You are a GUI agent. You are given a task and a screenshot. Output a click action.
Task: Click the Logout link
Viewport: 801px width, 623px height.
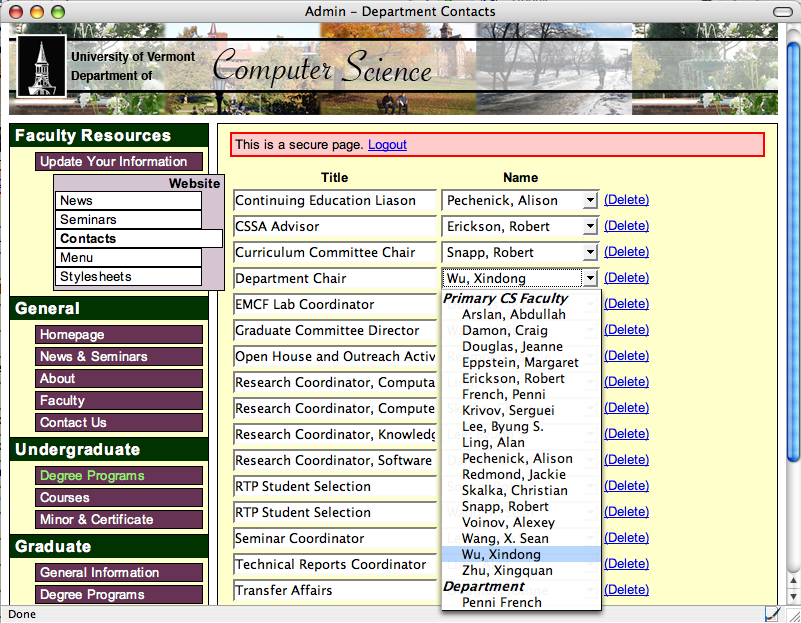(387, 145)
